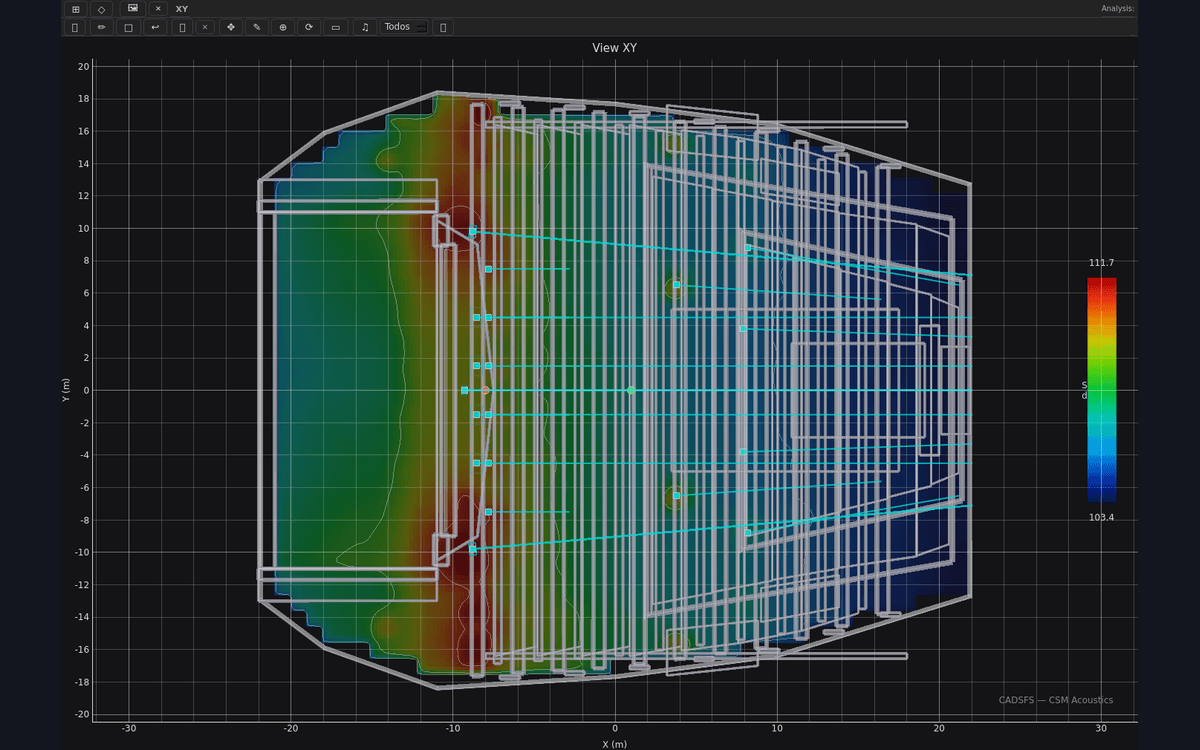The height and width of the screenshot is (750, 1200).
Task: Select the pencil draw tool
Action: tap(101, 27)
